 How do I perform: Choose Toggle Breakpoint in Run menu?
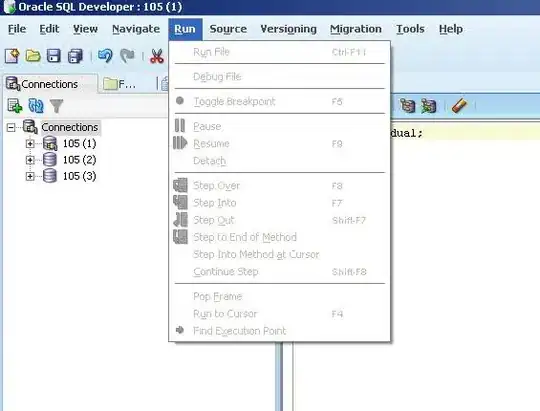point(279,102)
